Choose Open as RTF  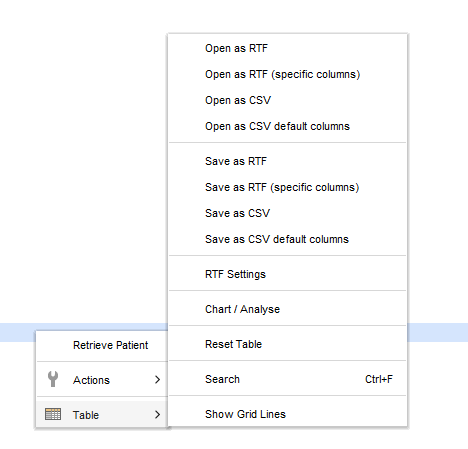(287, 48)
